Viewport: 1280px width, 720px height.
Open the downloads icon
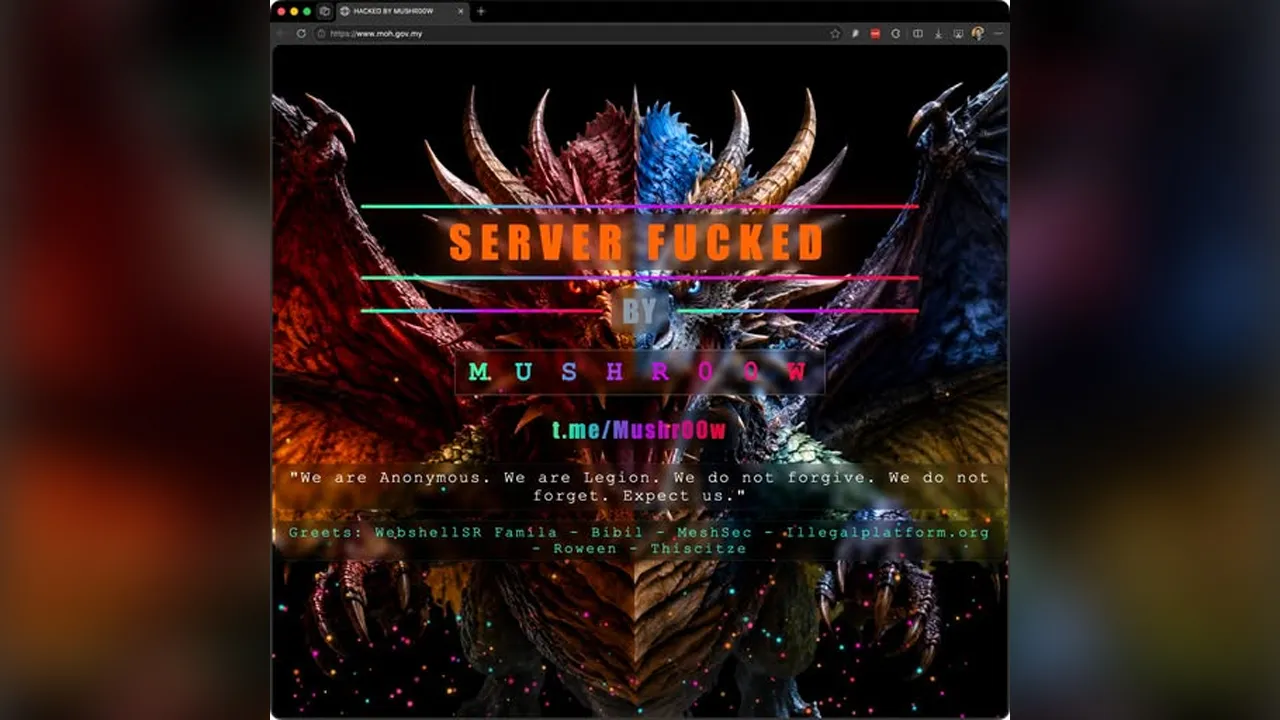click(x=938, y=33)
